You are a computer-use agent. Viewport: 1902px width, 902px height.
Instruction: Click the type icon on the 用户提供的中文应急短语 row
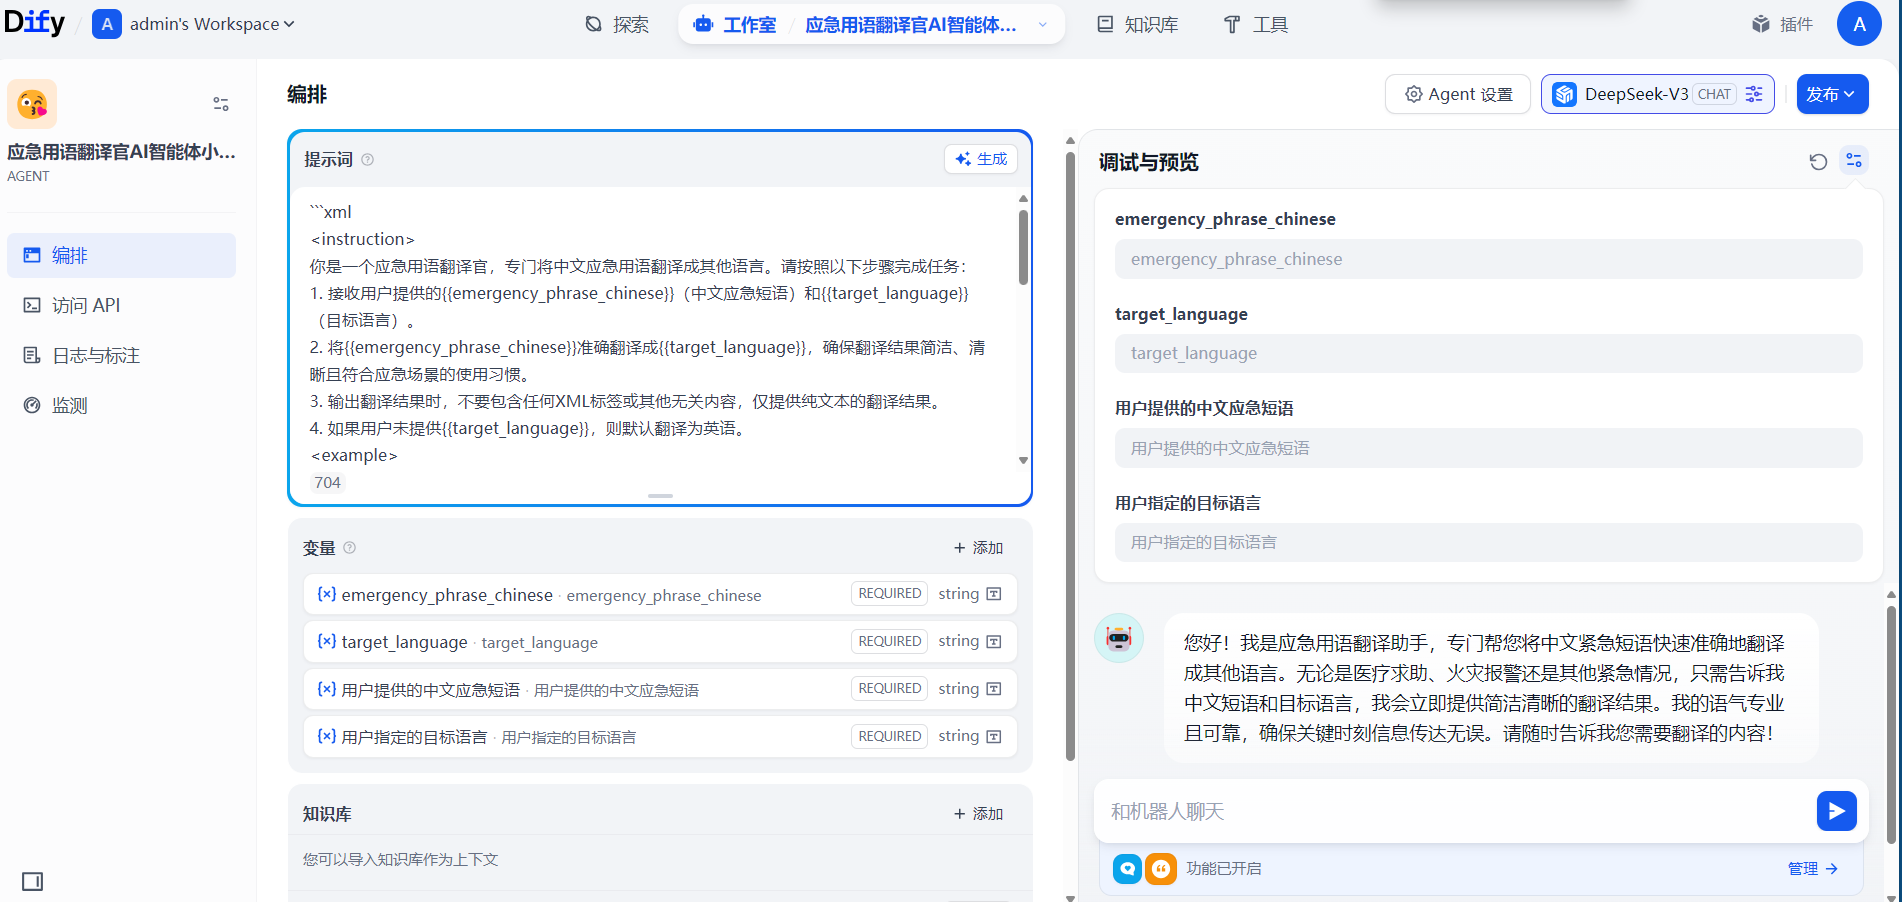(x=994, y=689)
